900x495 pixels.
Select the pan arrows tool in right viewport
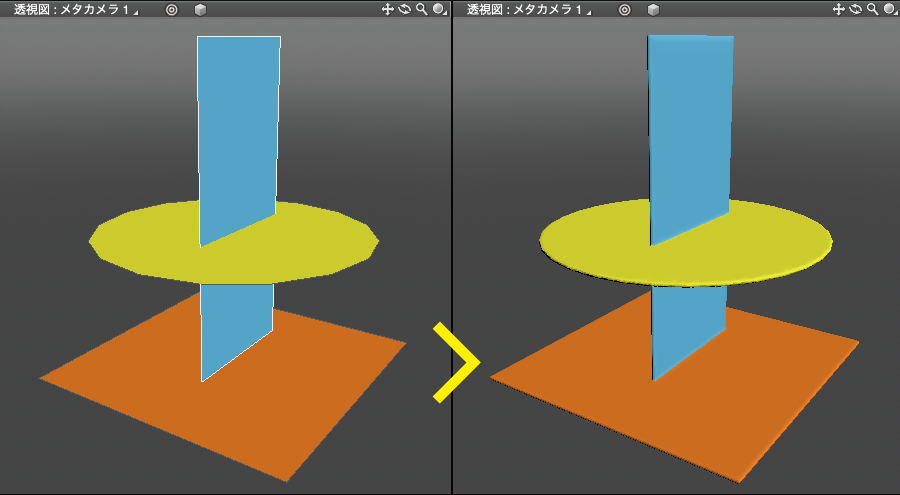(x=839, y=9)
